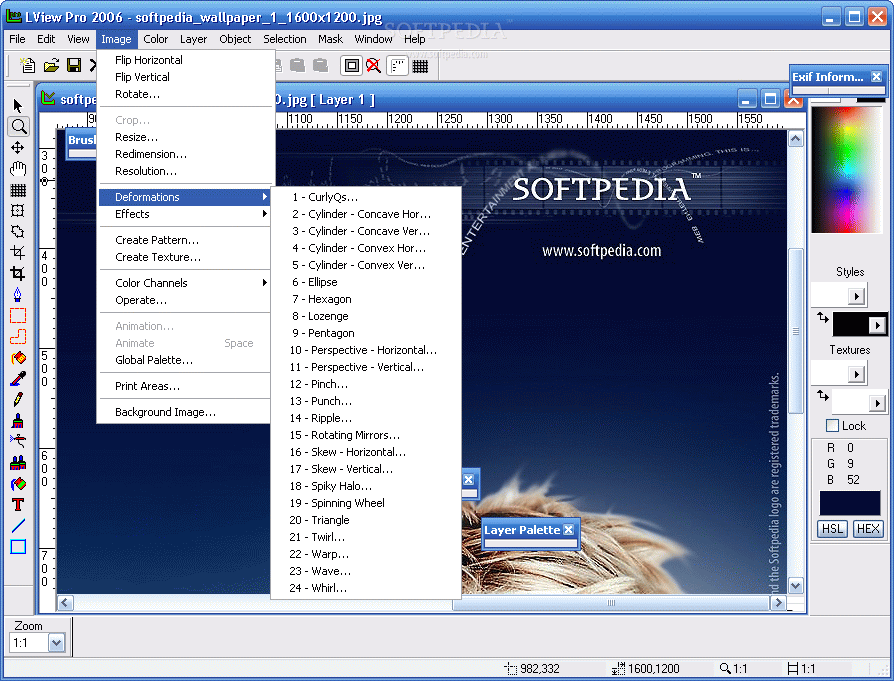Choose 14 - Ripple... deformation

point(365,418)
